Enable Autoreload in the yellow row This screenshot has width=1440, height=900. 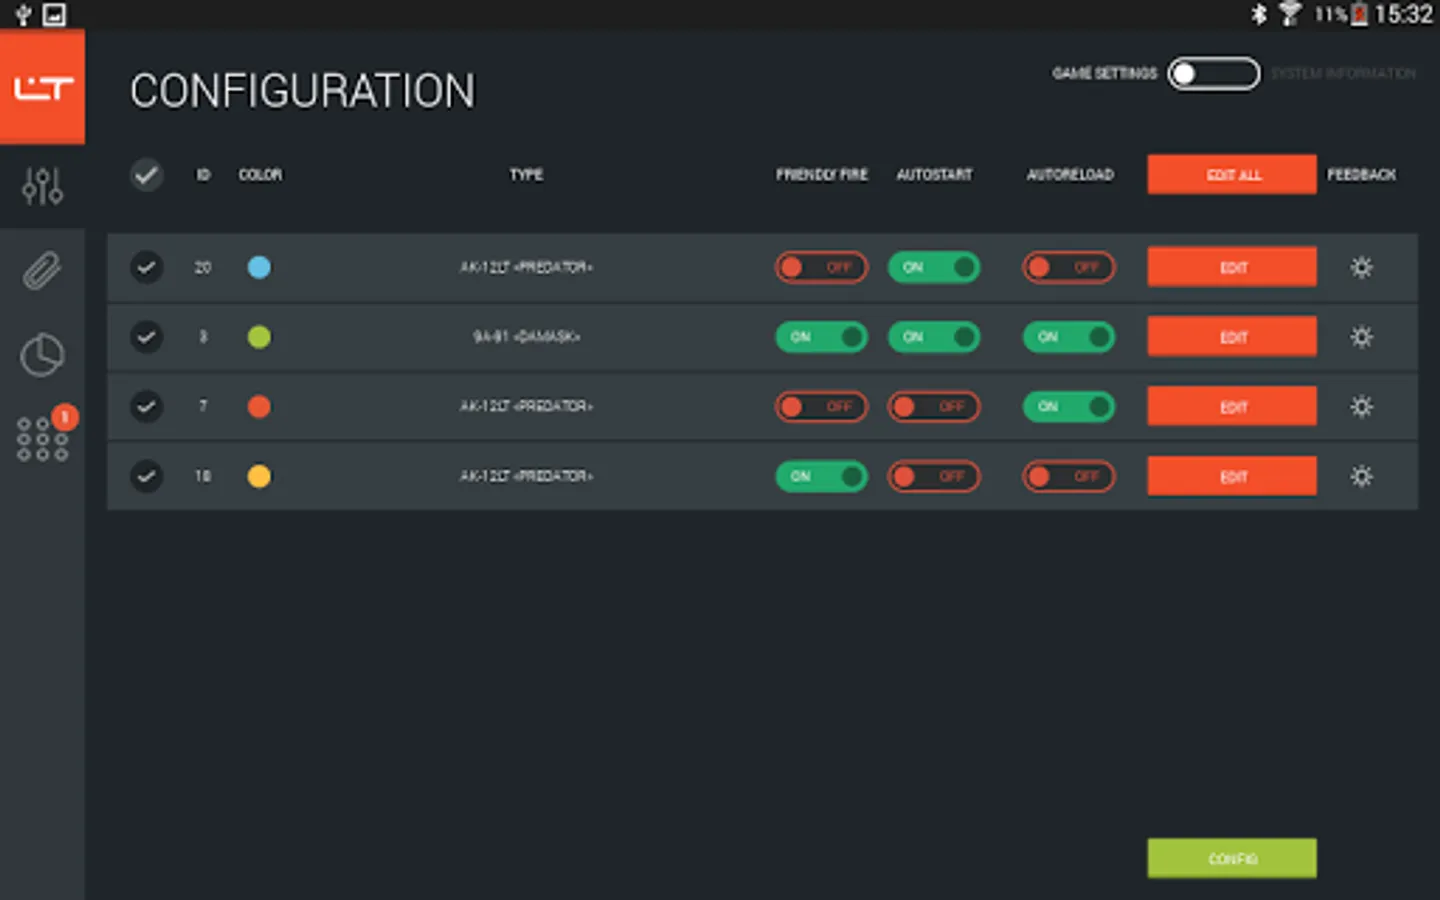pyautogui.click(x=1068, y=476)
